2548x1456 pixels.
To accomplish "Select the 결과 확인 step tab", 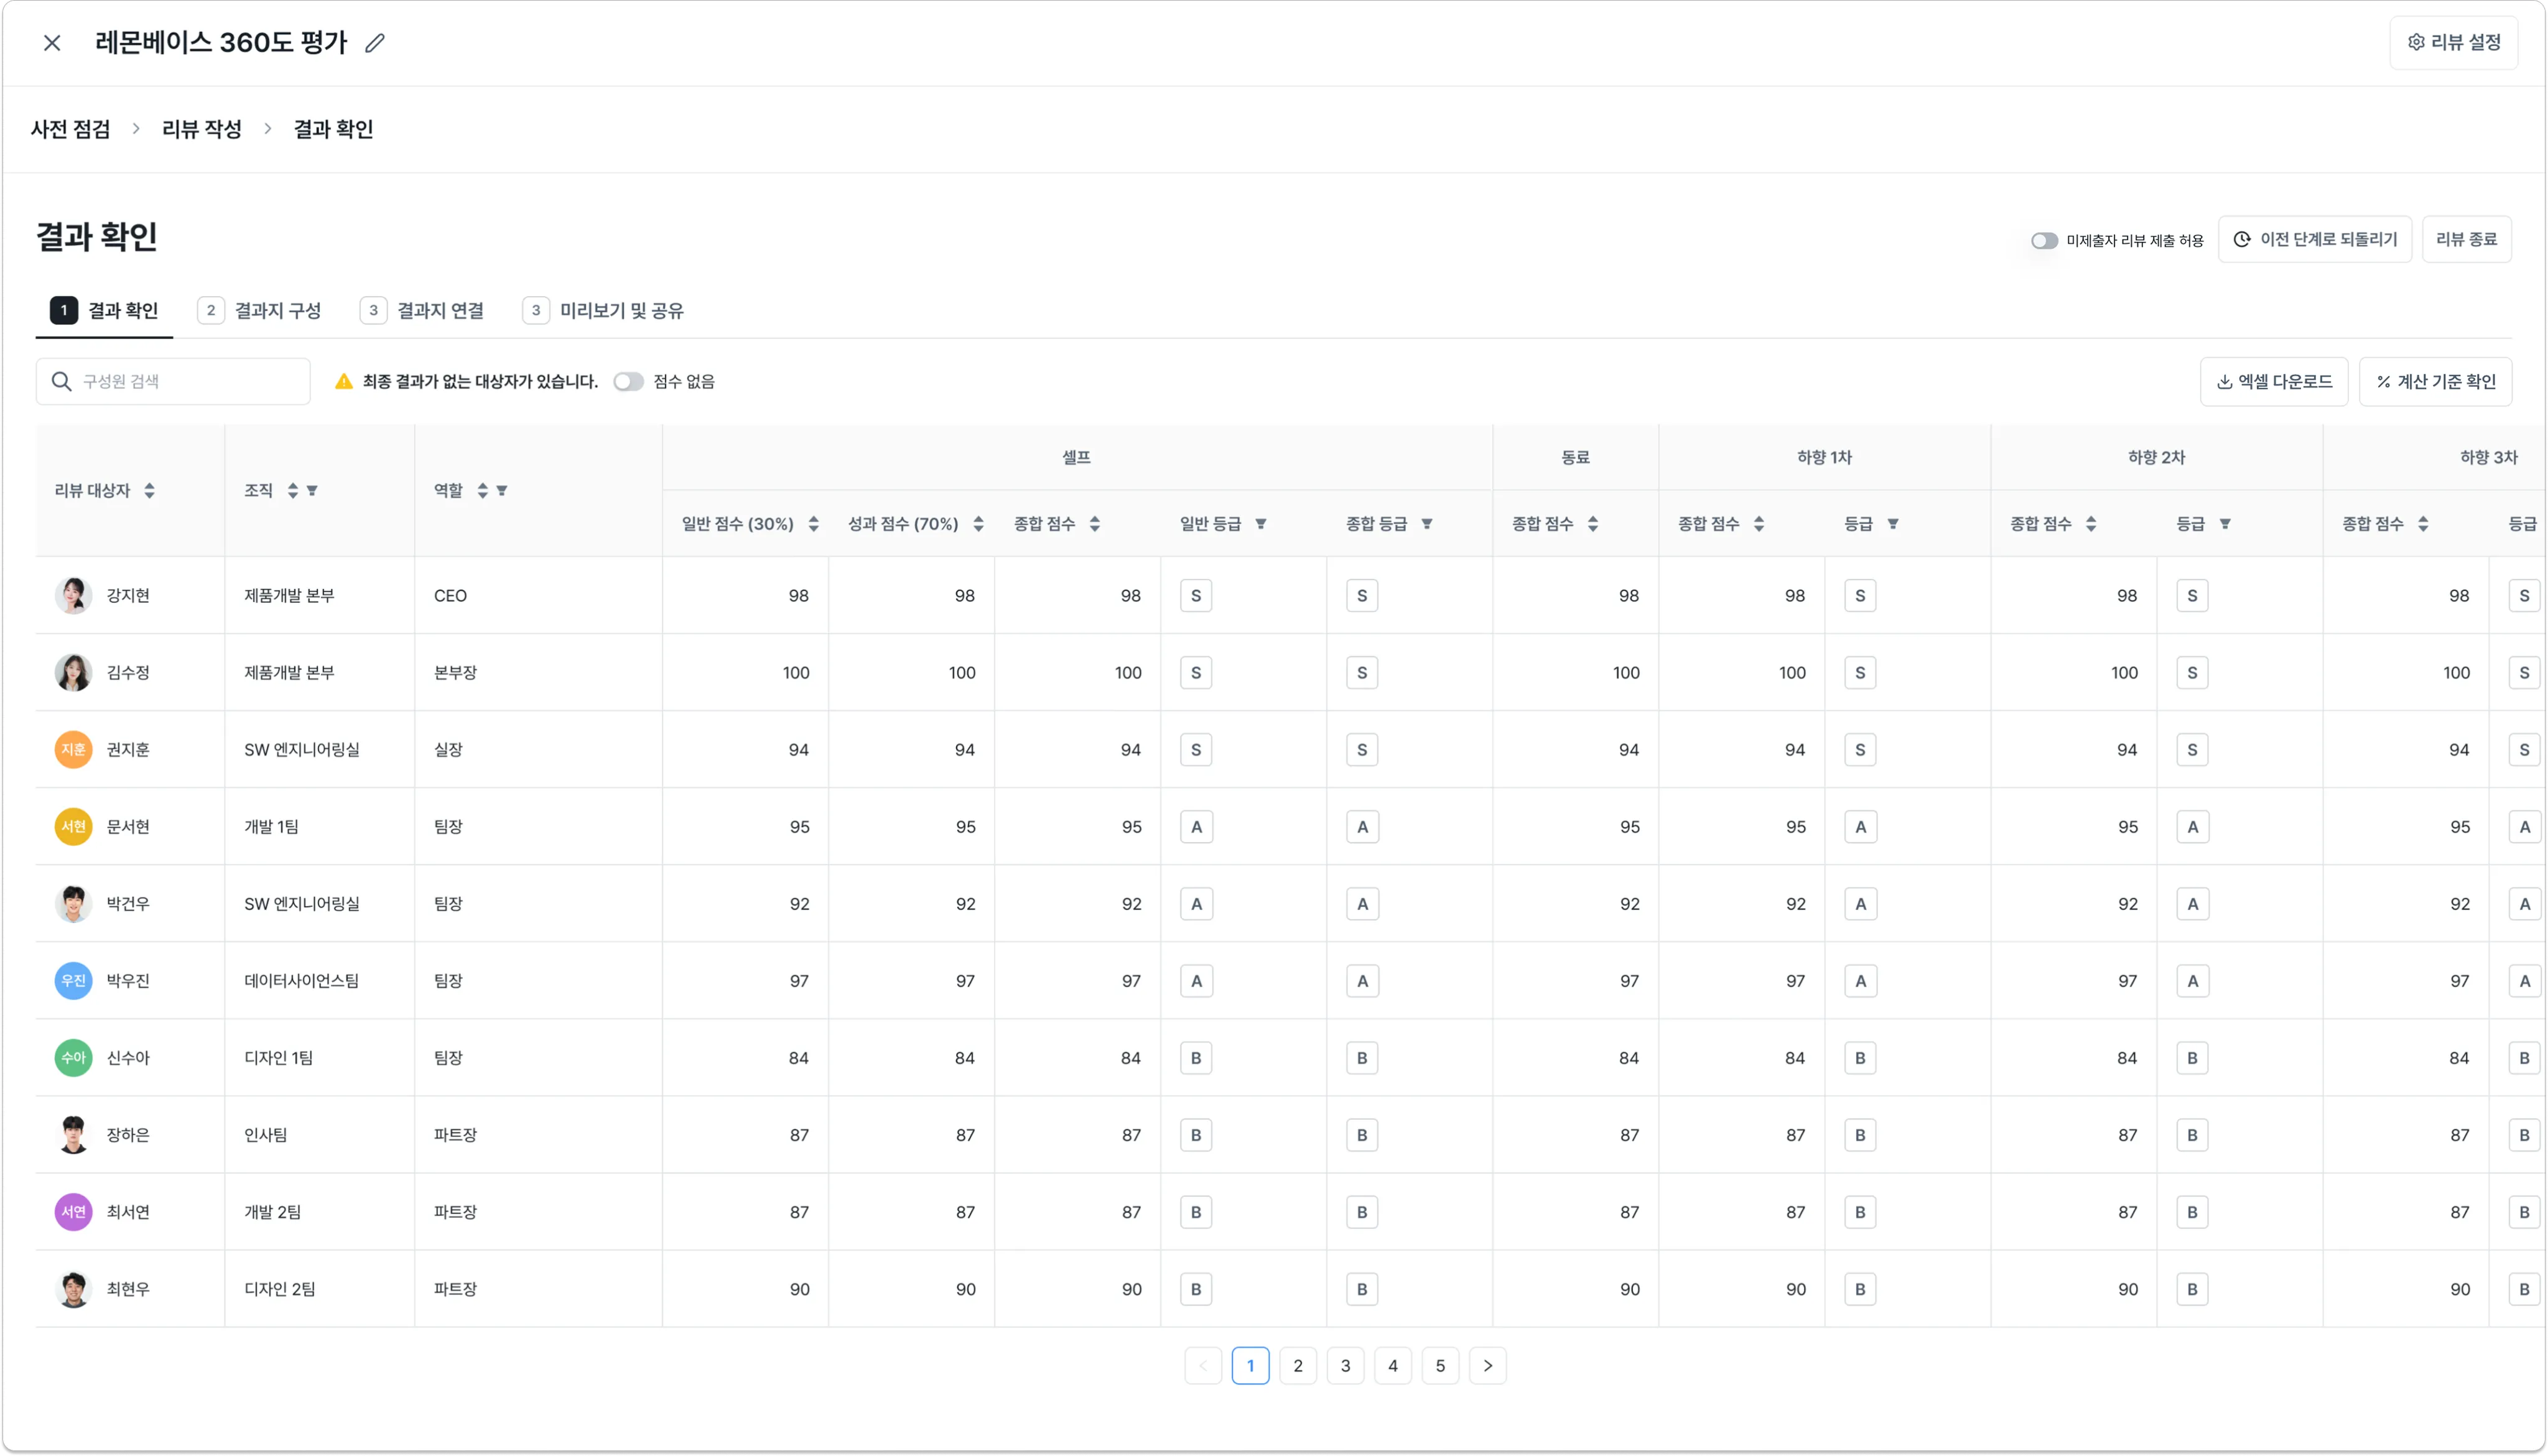I will pyautogui.click(x=104, y=311).
